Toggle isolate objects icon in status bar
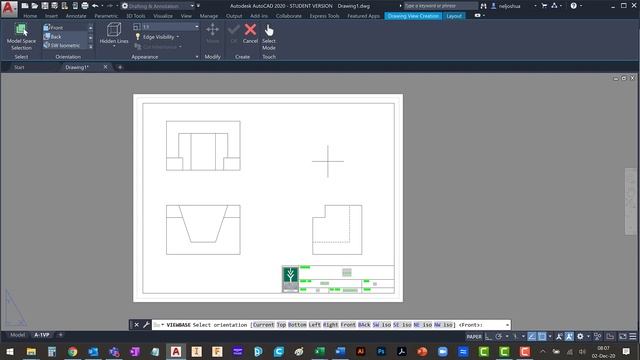The width and height of the screenshot is (640, 360). coord(610,336)
